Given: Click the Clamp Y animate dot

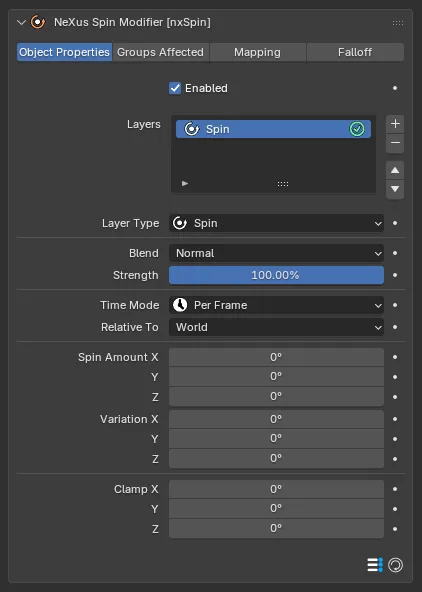Looking at the screenshot, I should (395, 509).
